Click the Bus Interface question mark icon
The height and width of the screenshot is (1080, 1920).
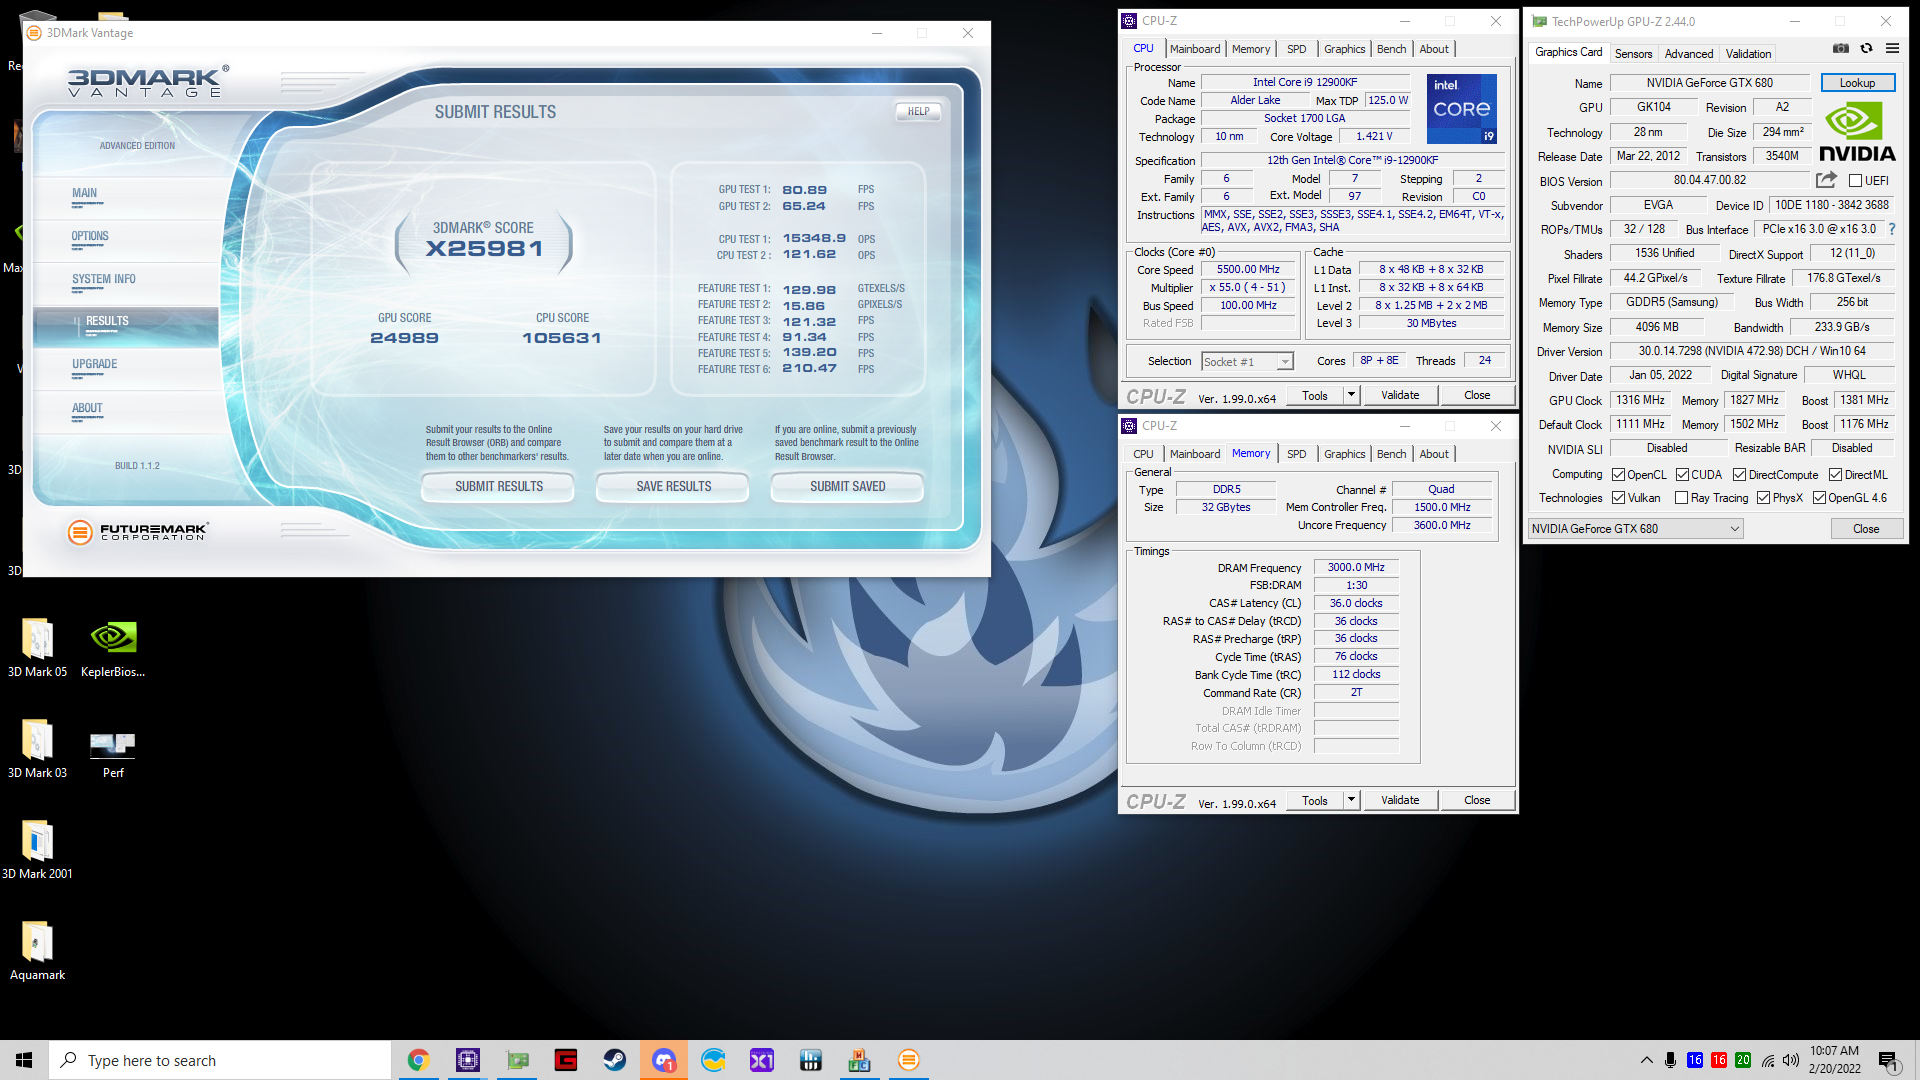tap(1892, 229)
